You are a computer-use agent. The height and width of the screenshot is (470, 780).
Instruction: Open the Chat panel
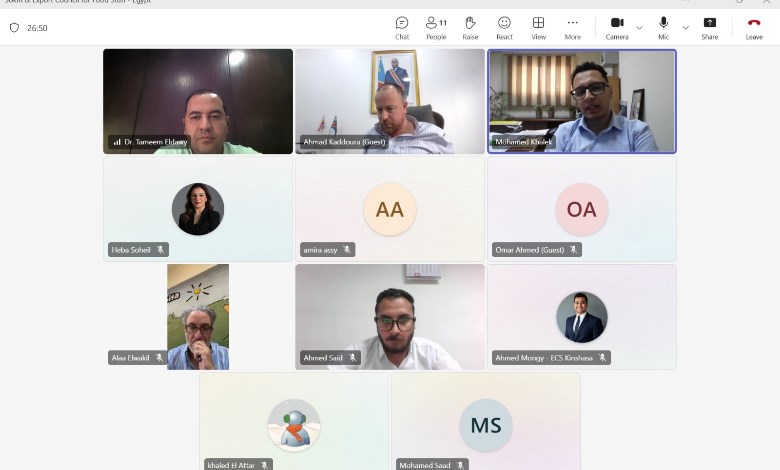pos(402,28)
